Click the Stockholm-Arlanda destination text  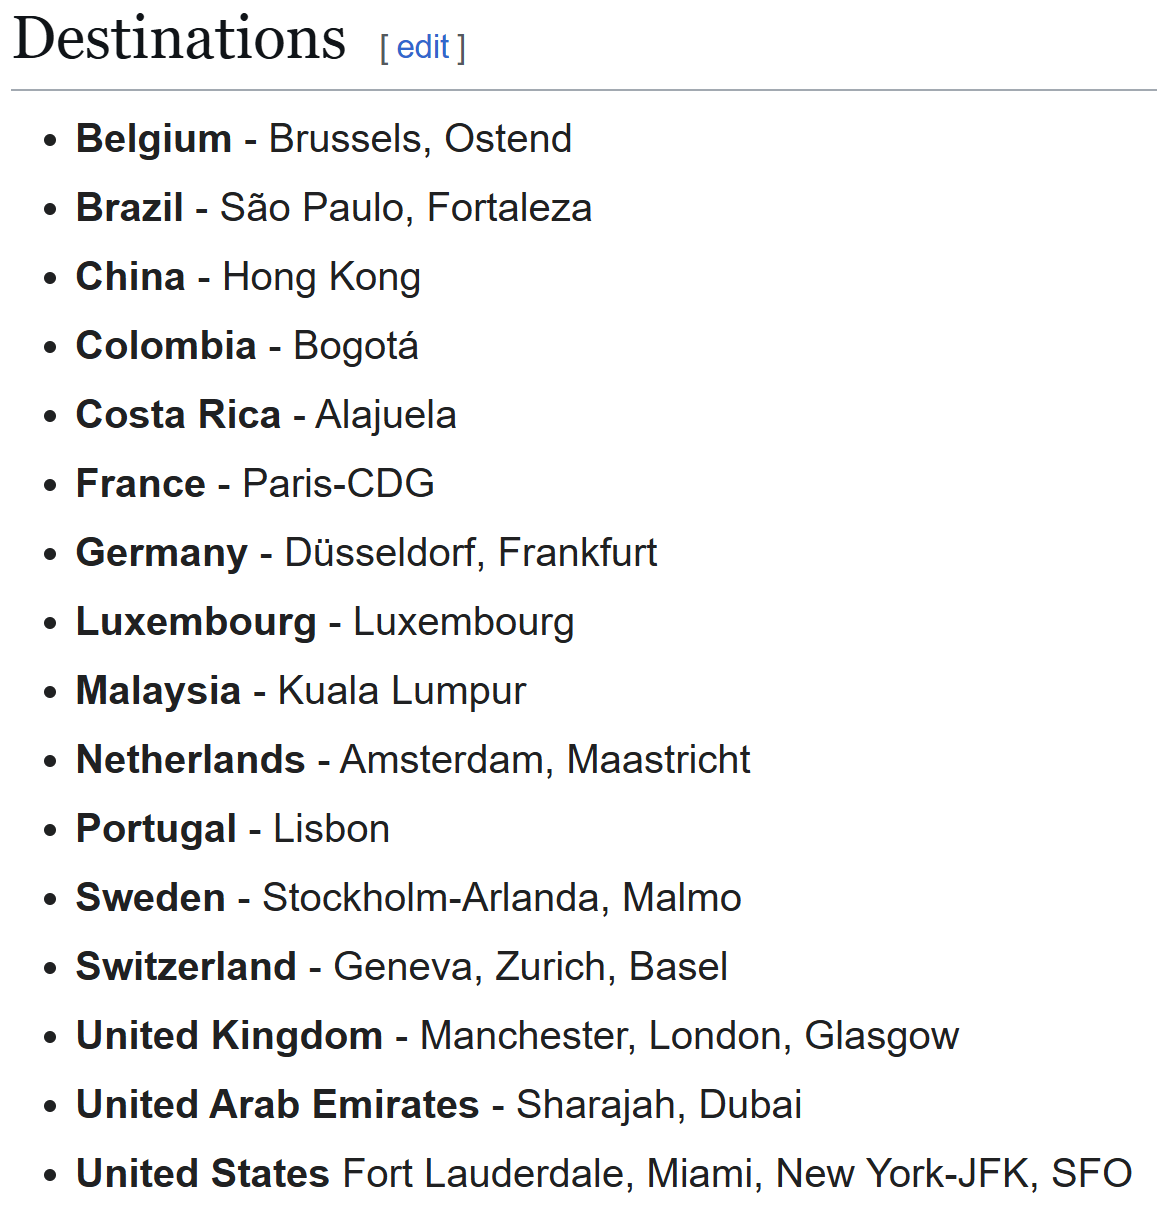[x=430, y=898]
